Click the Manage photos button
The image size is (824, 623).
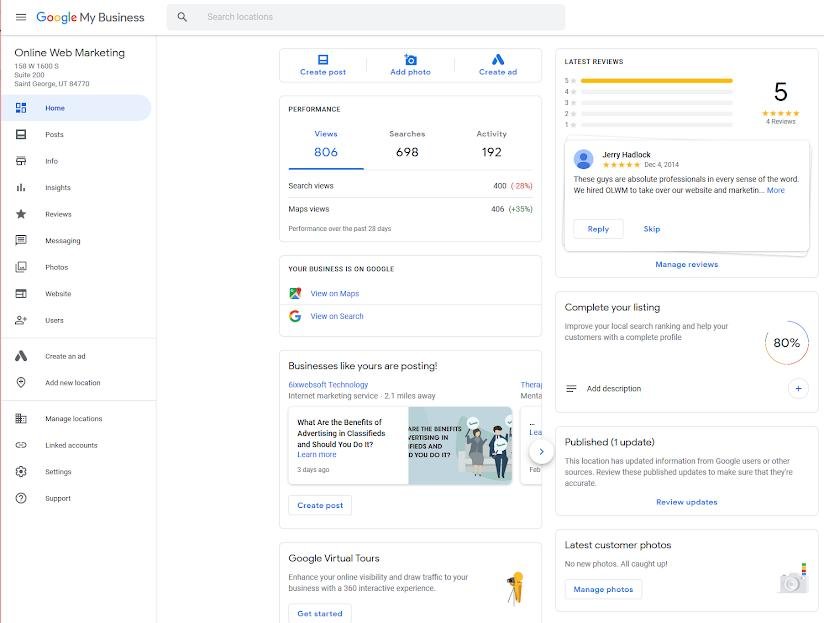603,589
